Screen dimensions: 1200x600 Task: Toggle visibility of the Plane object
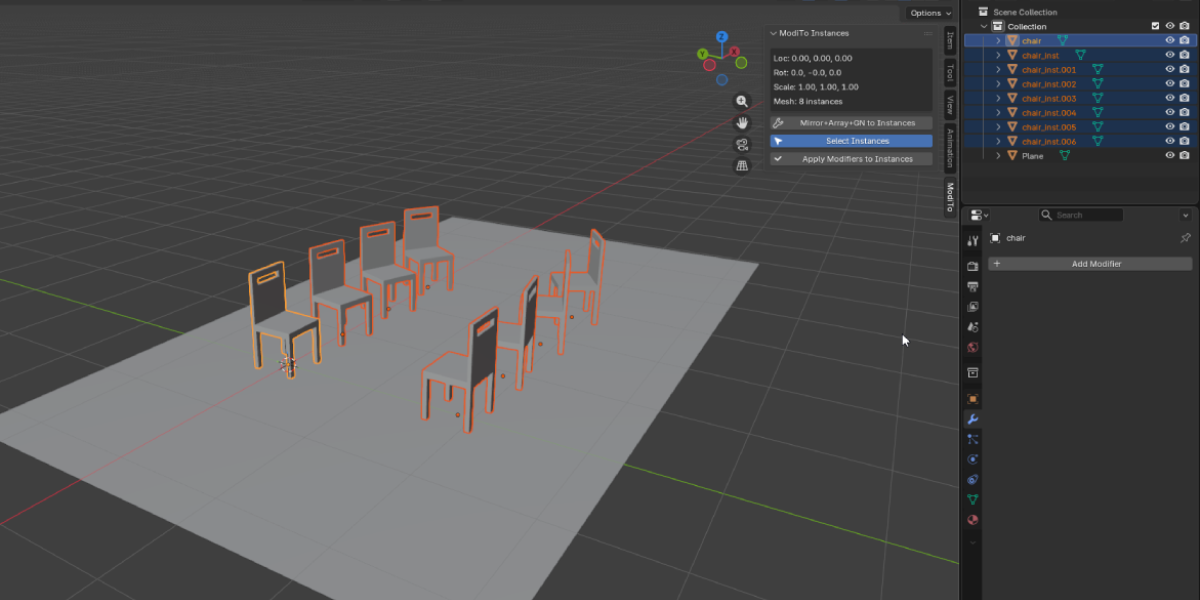[1170, 155]
